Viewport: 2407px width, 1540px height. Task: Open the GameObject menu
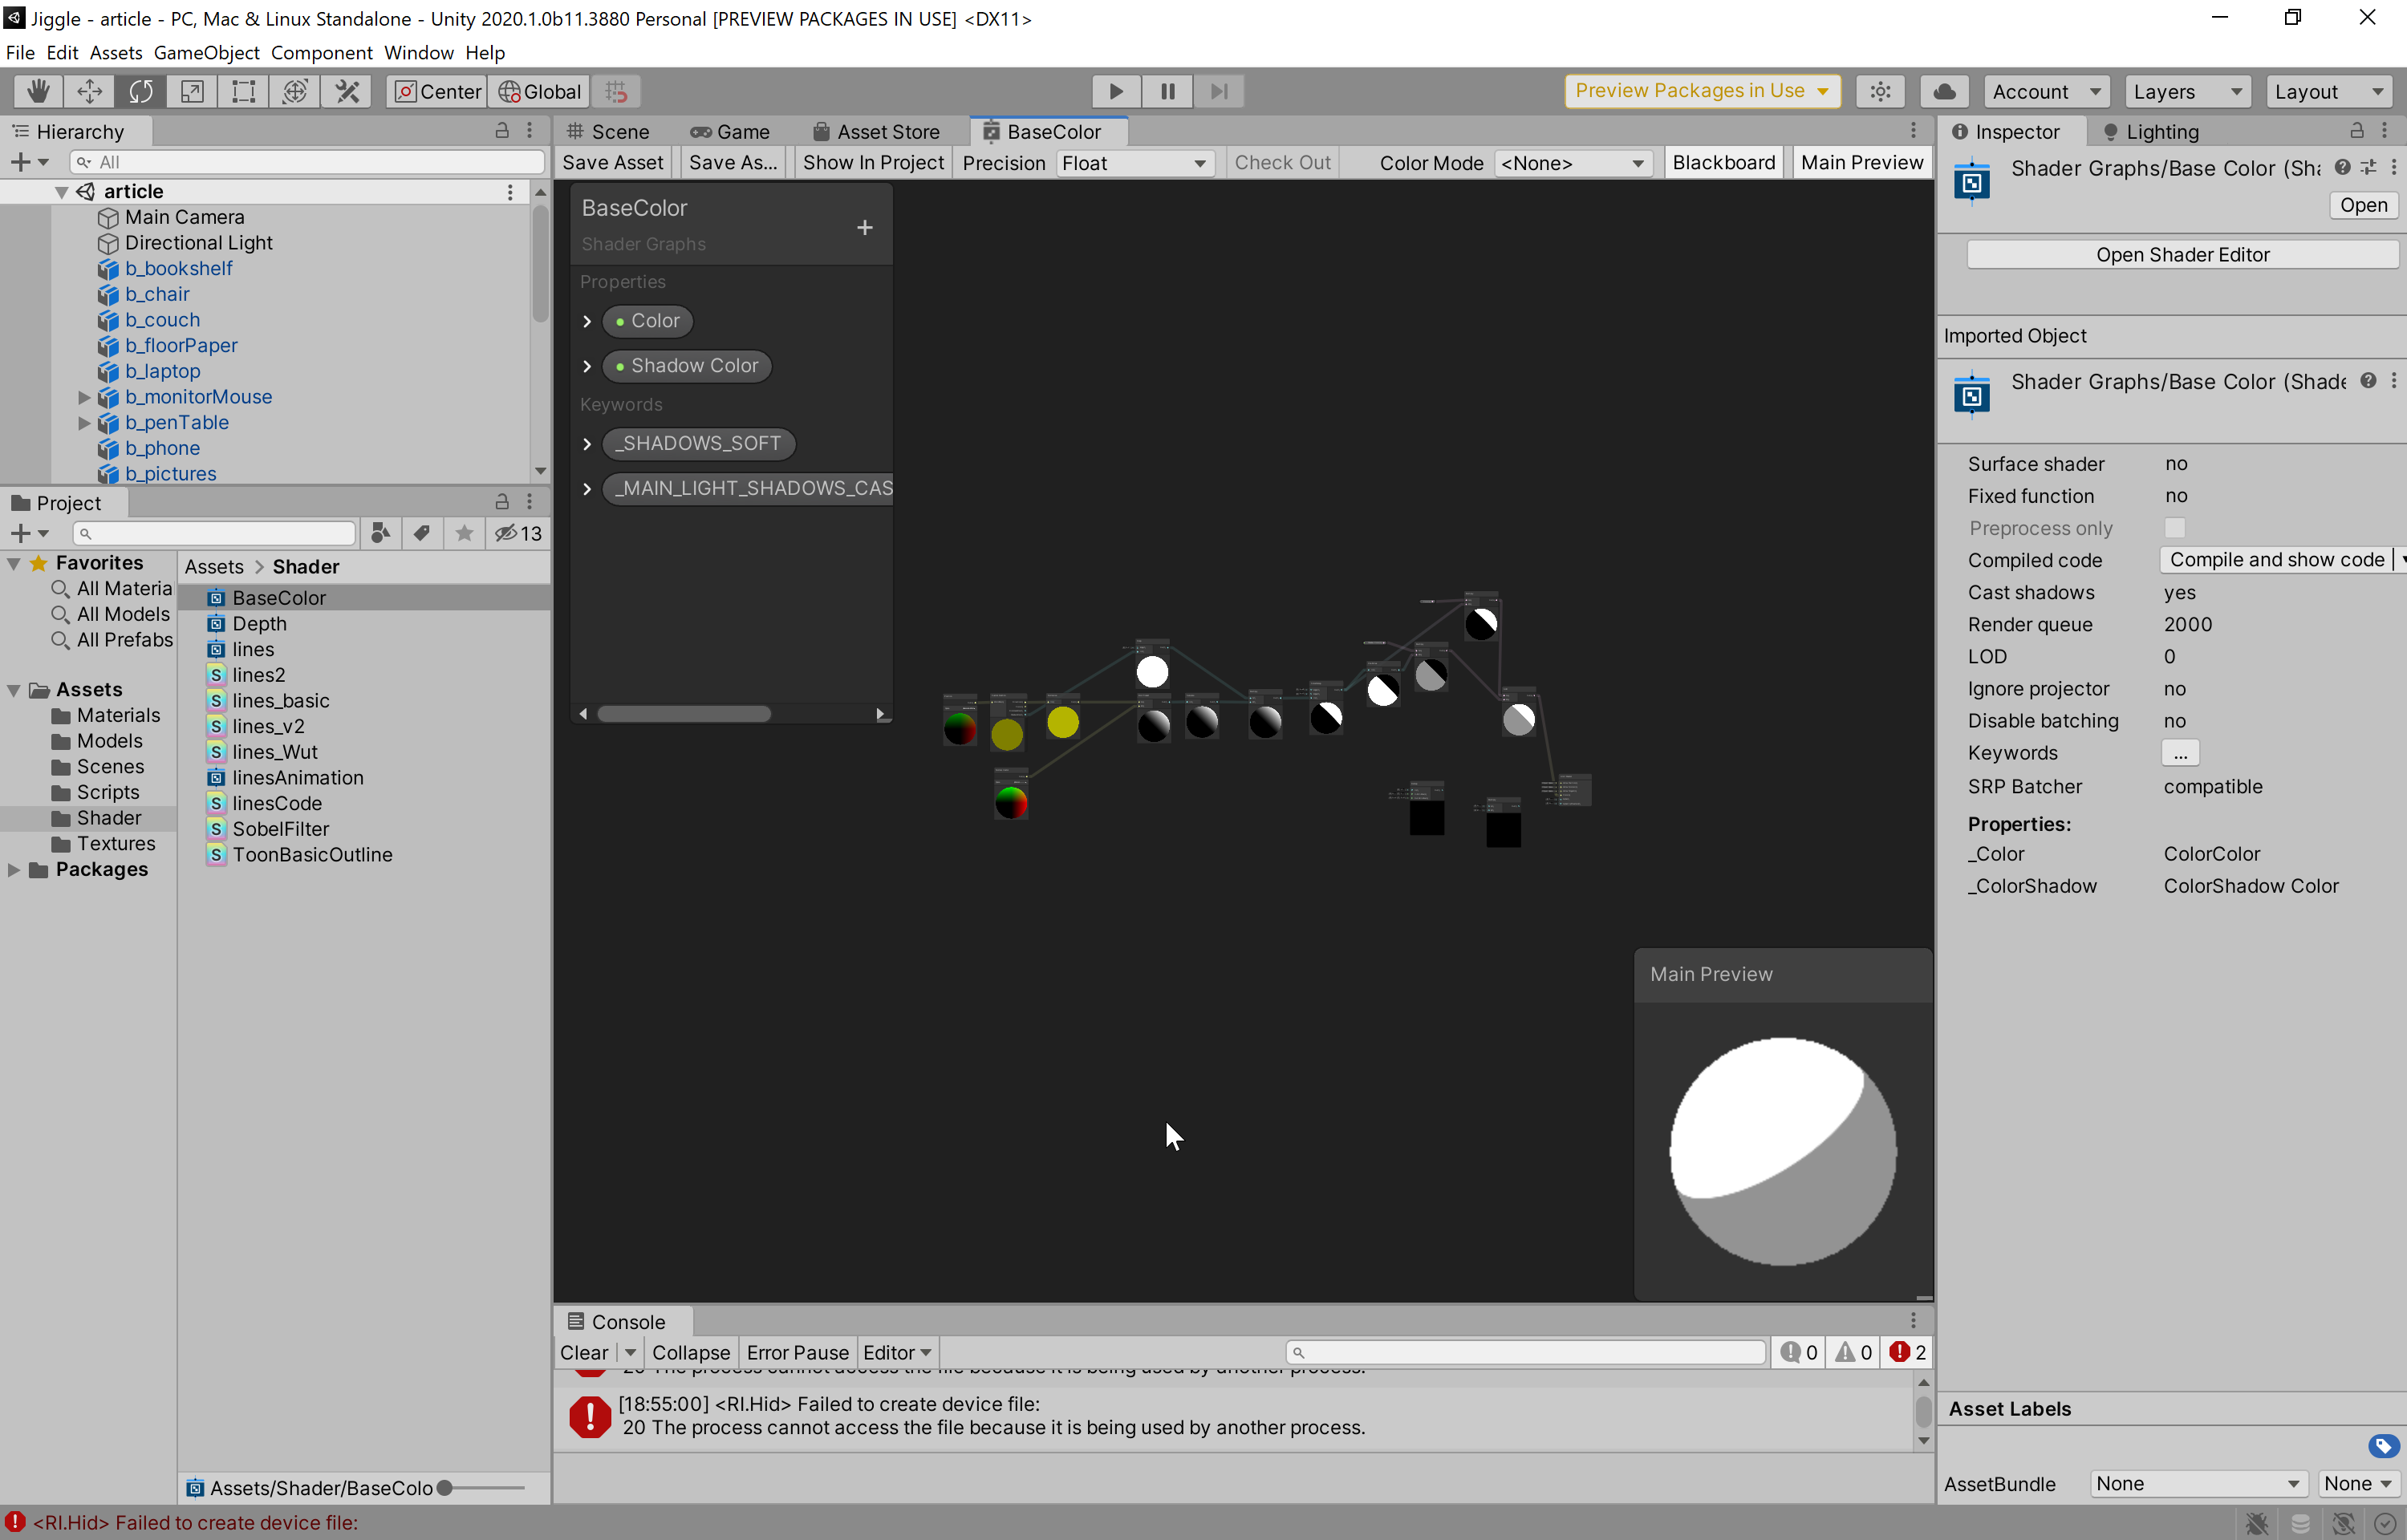206,52
